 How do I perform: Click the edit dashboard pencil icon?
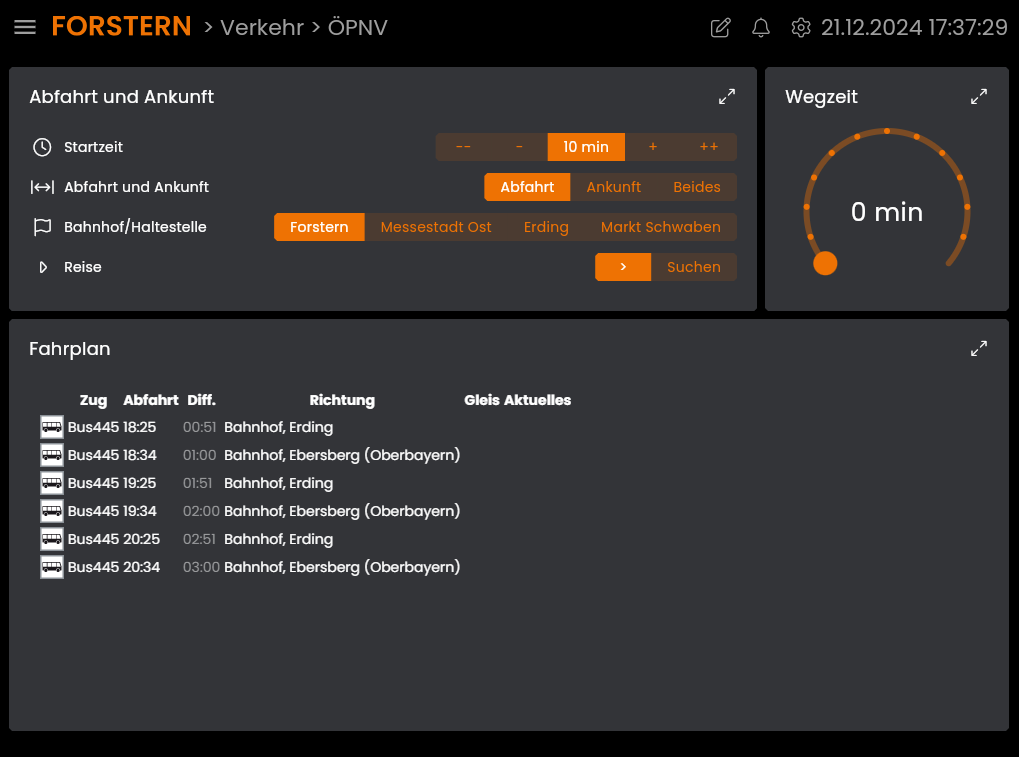coord(720,28)
